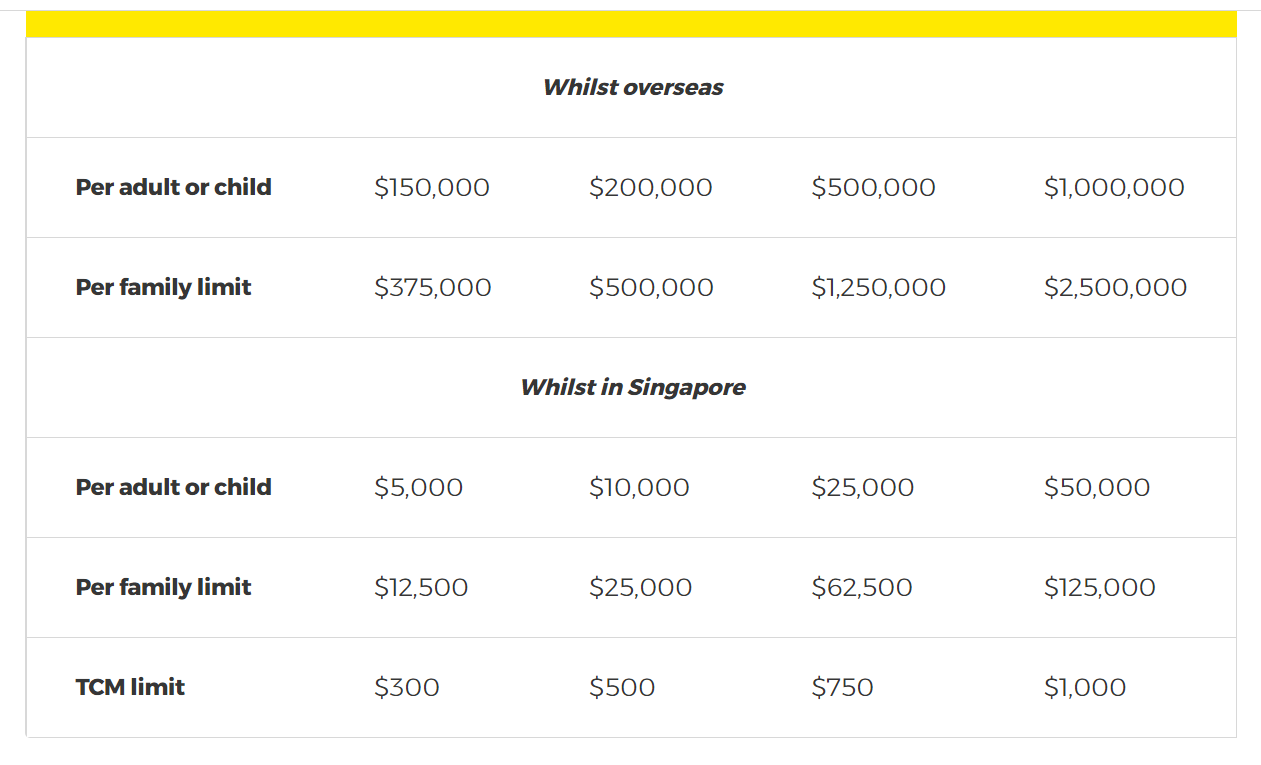Image resolution: width=1261 pixels, height=765 pixels.
Task: Click the $1,000 TCM limit value
Action: tap(1085, 687)
